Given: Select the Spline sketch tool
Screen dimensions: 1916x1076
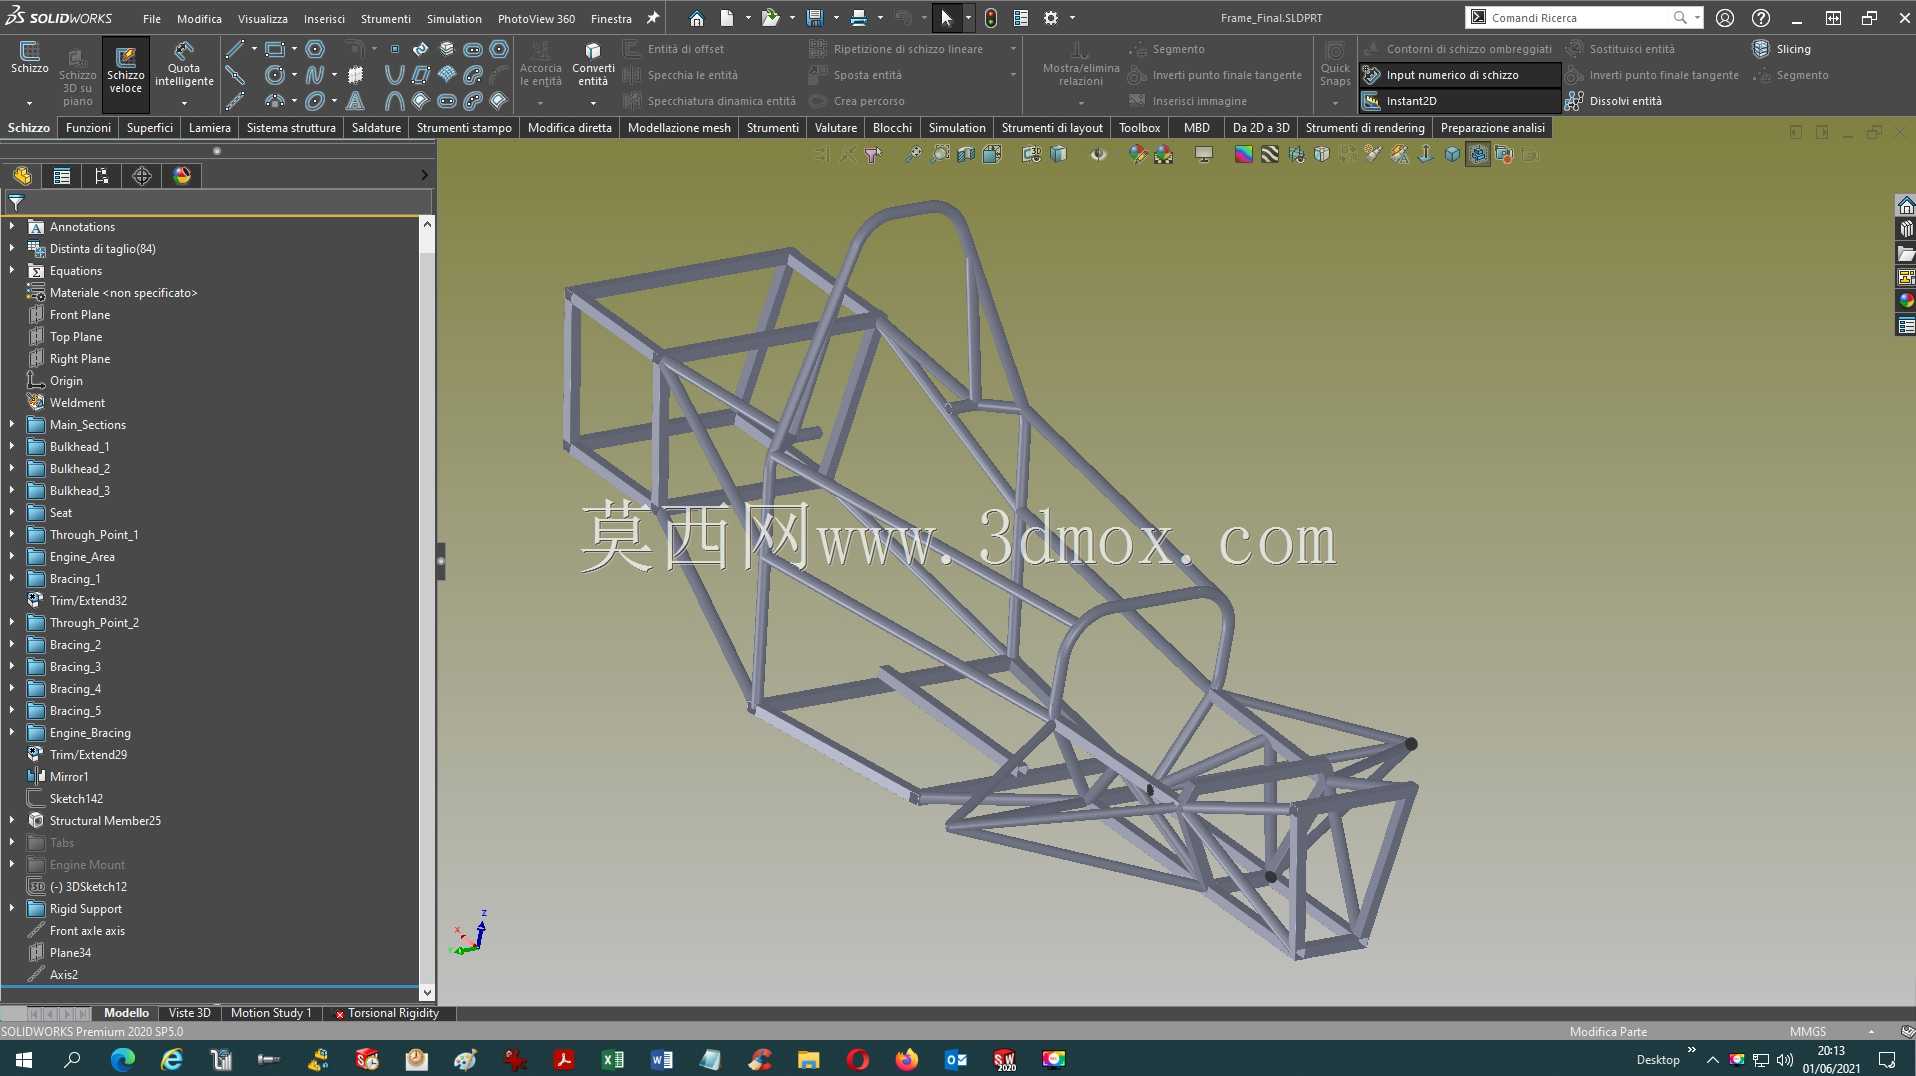Looking at the screenshot, I should [x=315, y=75].
